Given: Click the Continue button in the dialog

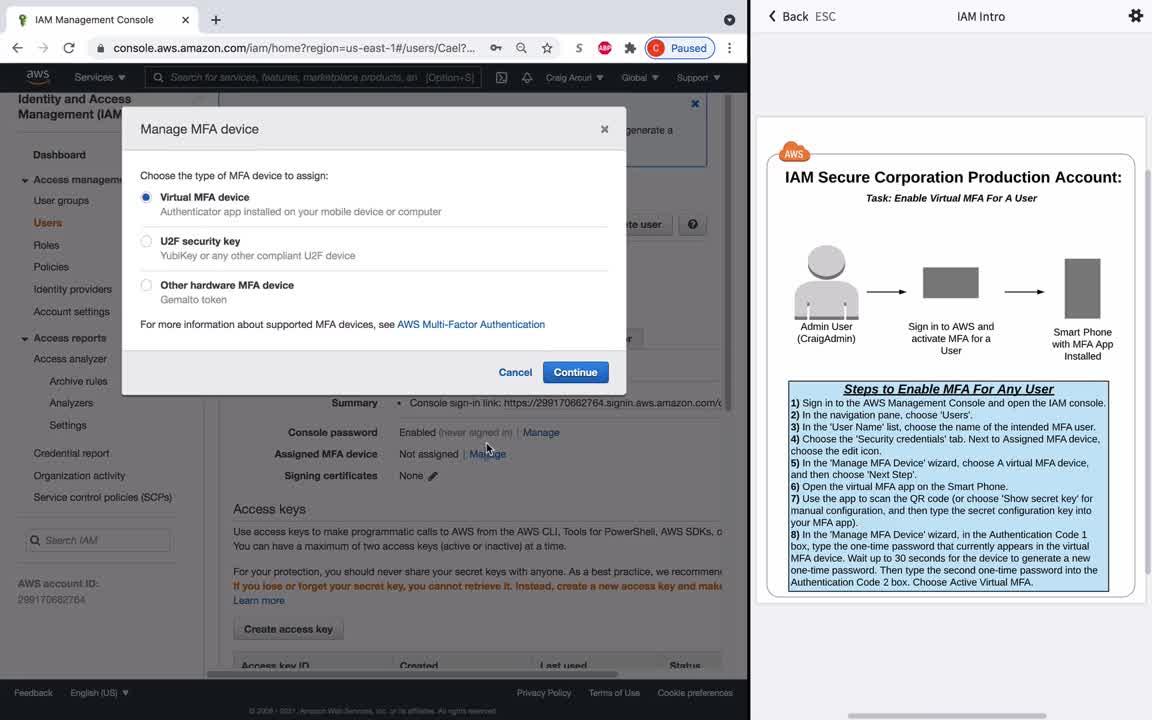Looking at the screenshot, I should coord(575,372).
